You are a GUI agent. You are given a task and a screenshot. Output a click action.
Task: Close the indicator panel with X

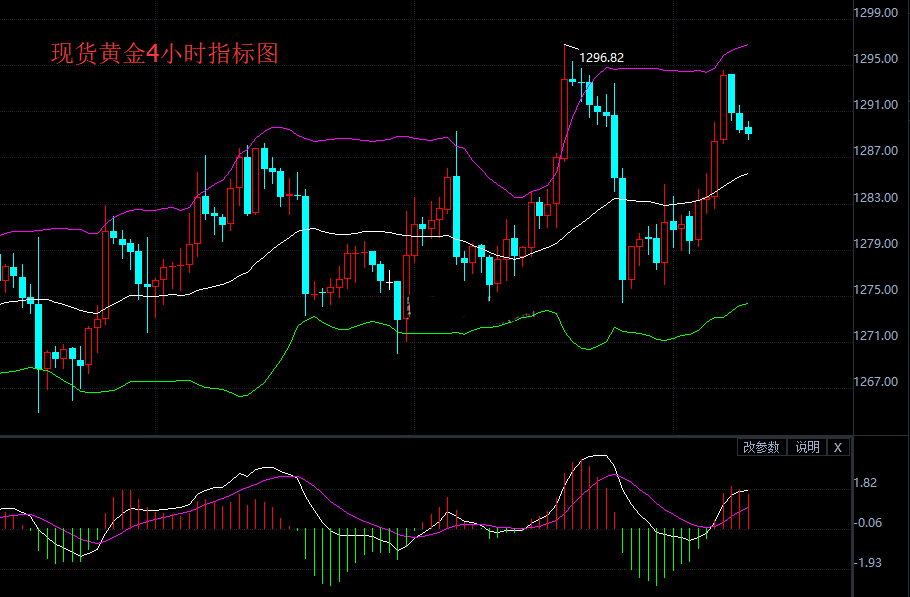pyautogui.click(x=838, y=447)
